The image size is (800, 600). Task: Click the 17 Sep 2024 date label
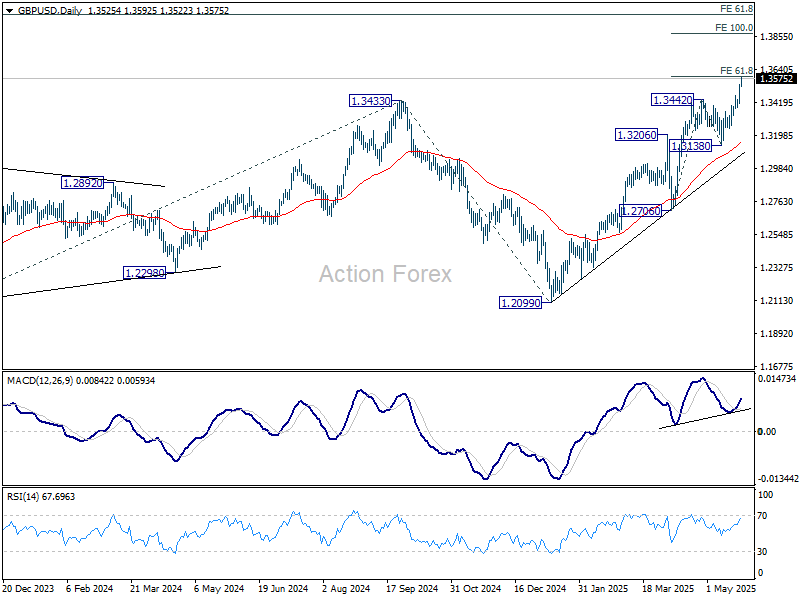412,588
